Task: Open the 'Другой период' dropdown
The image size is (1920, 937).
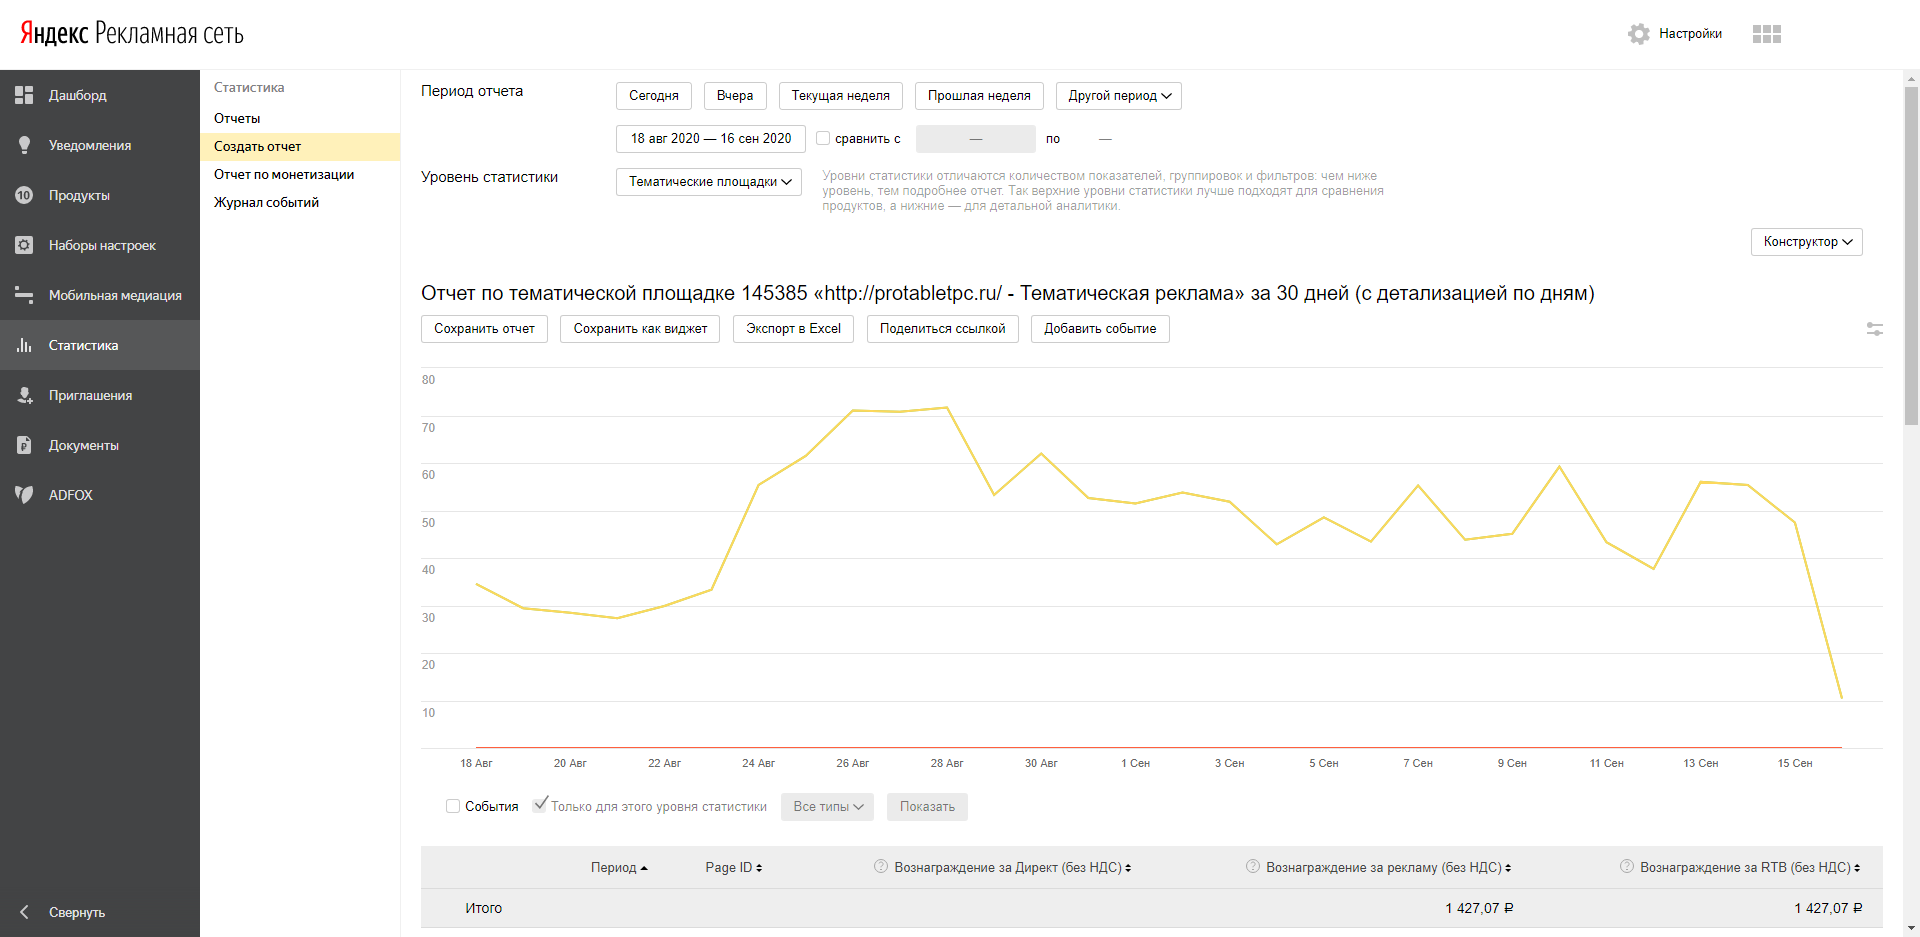Action: pyautogui.click(x=1118, y=96)
